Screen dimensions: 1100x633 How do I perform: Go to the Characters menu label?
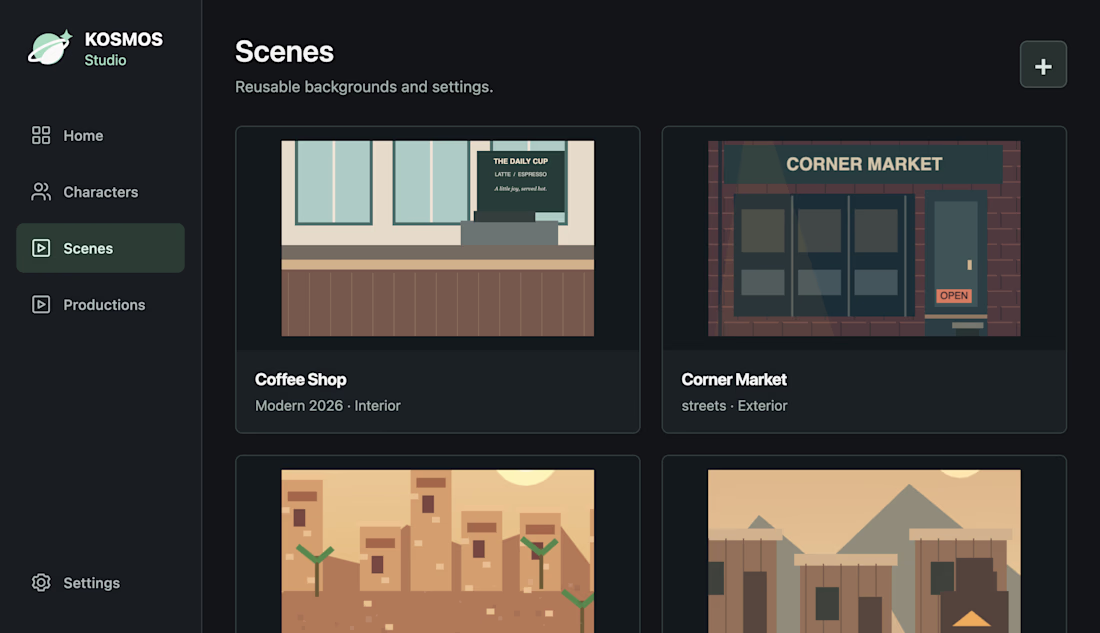click(x=100, y=192)
